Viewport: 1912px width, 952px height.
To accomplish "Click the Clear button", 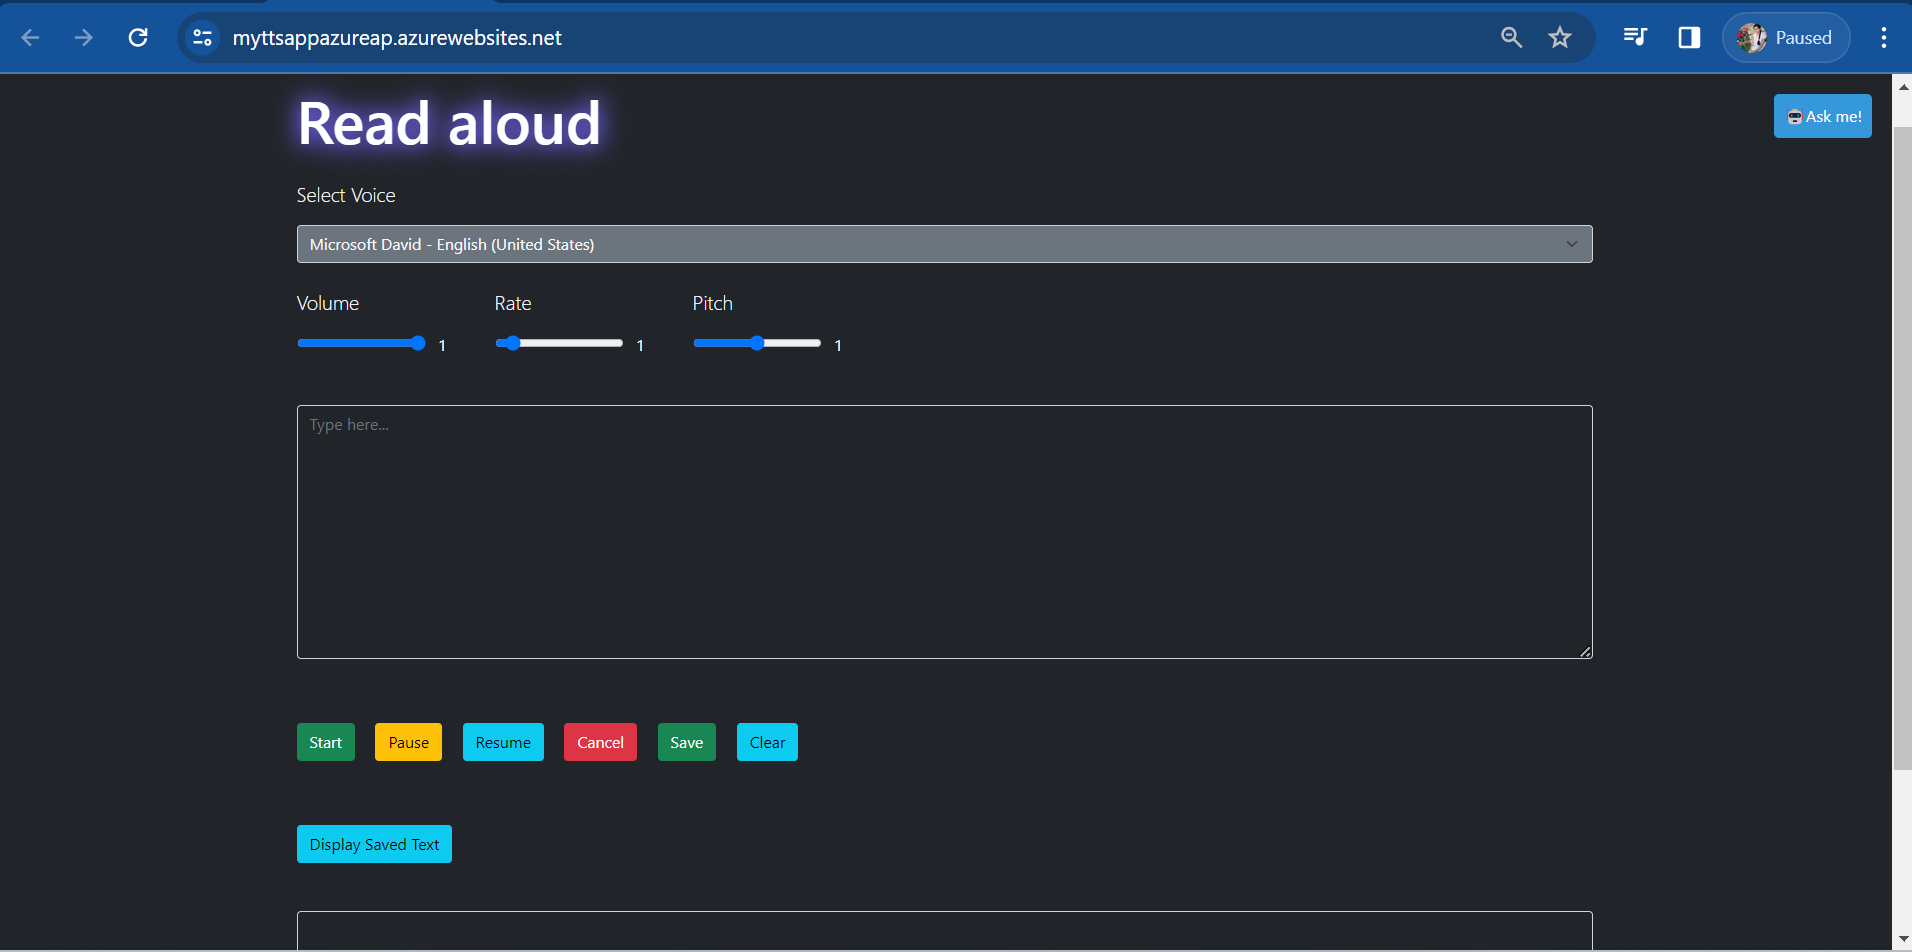I will (767, 742).
